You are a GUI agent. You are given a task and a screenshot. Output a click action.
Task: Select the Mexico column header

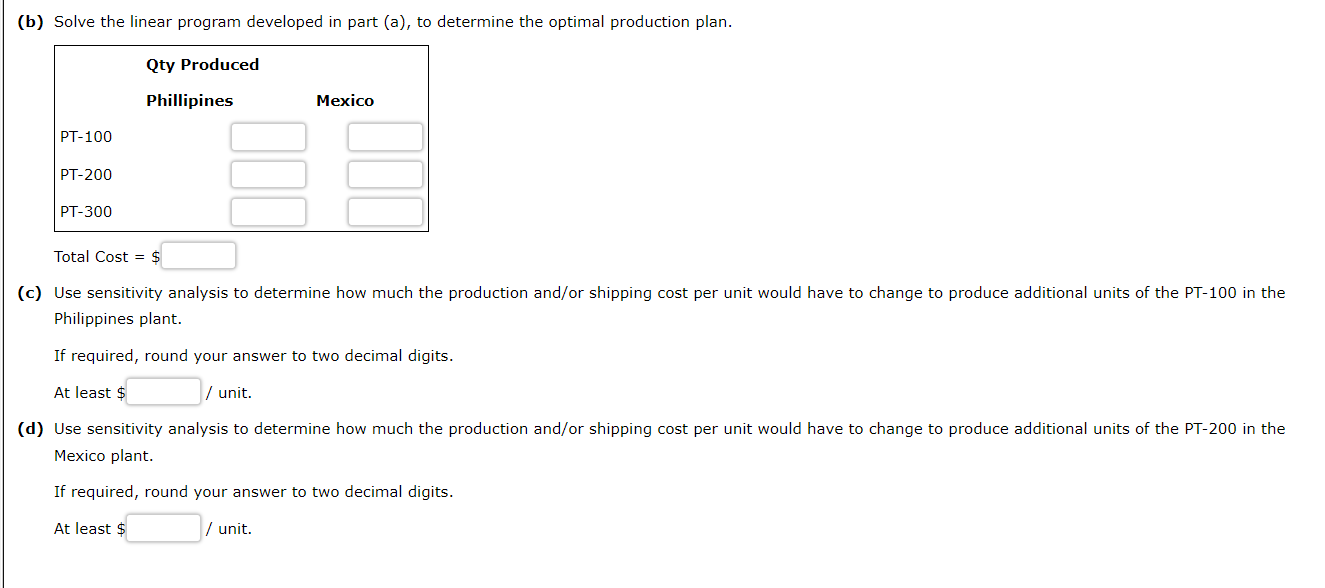344,100
